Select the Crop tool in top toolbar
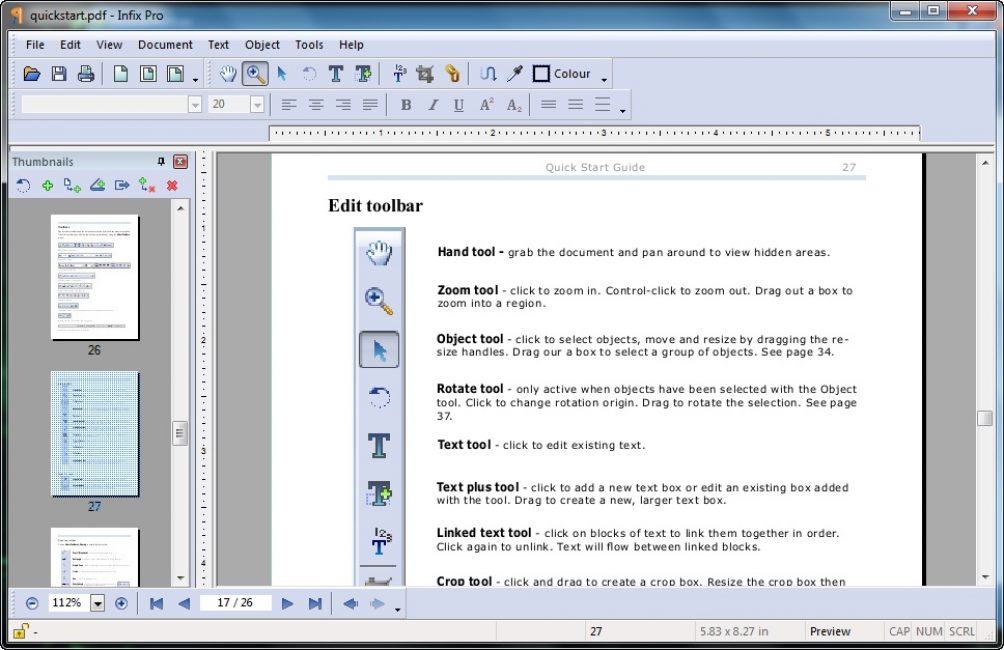 click(x=425, y=74)
